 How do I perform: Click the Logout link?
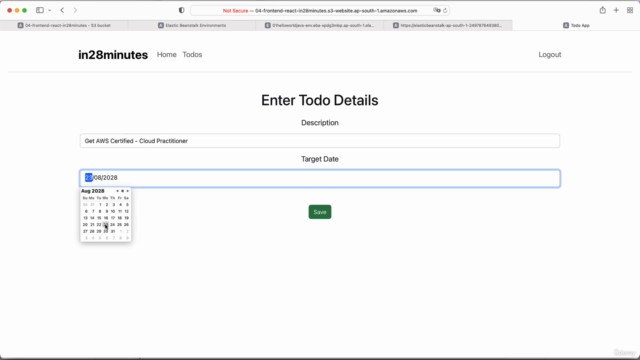pyautogui.click(x=550, y=55)
